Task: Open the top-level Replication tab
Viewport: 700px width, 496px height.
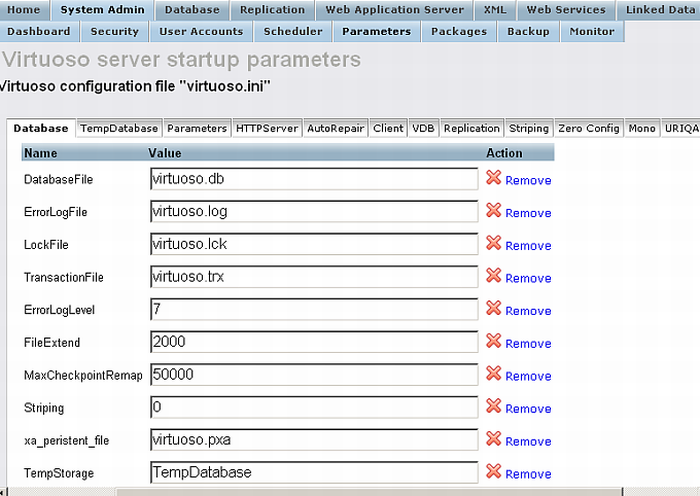Action: (272, 10)
